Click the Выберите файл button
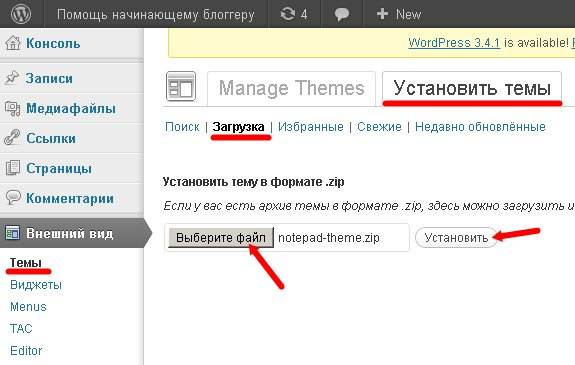575x365 pixels. click(221, 238)
